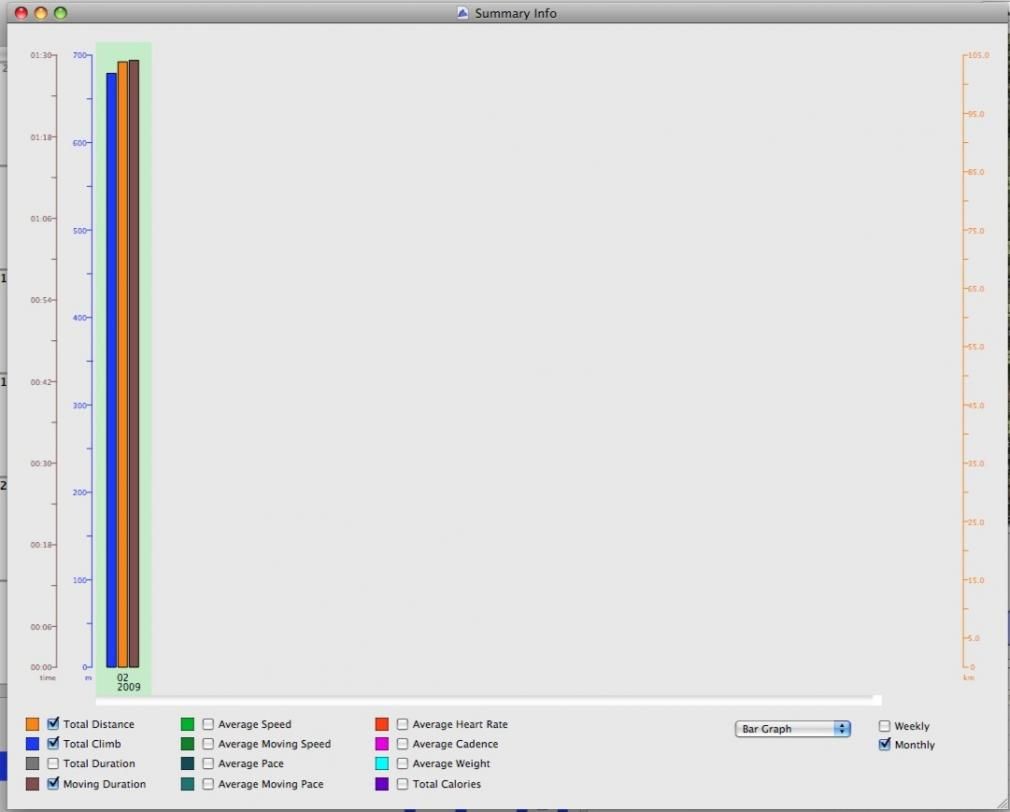Screen dimensions: 1010x812
Task: Click the magenta Average Cadence swatch
Action: pos(382,744)
